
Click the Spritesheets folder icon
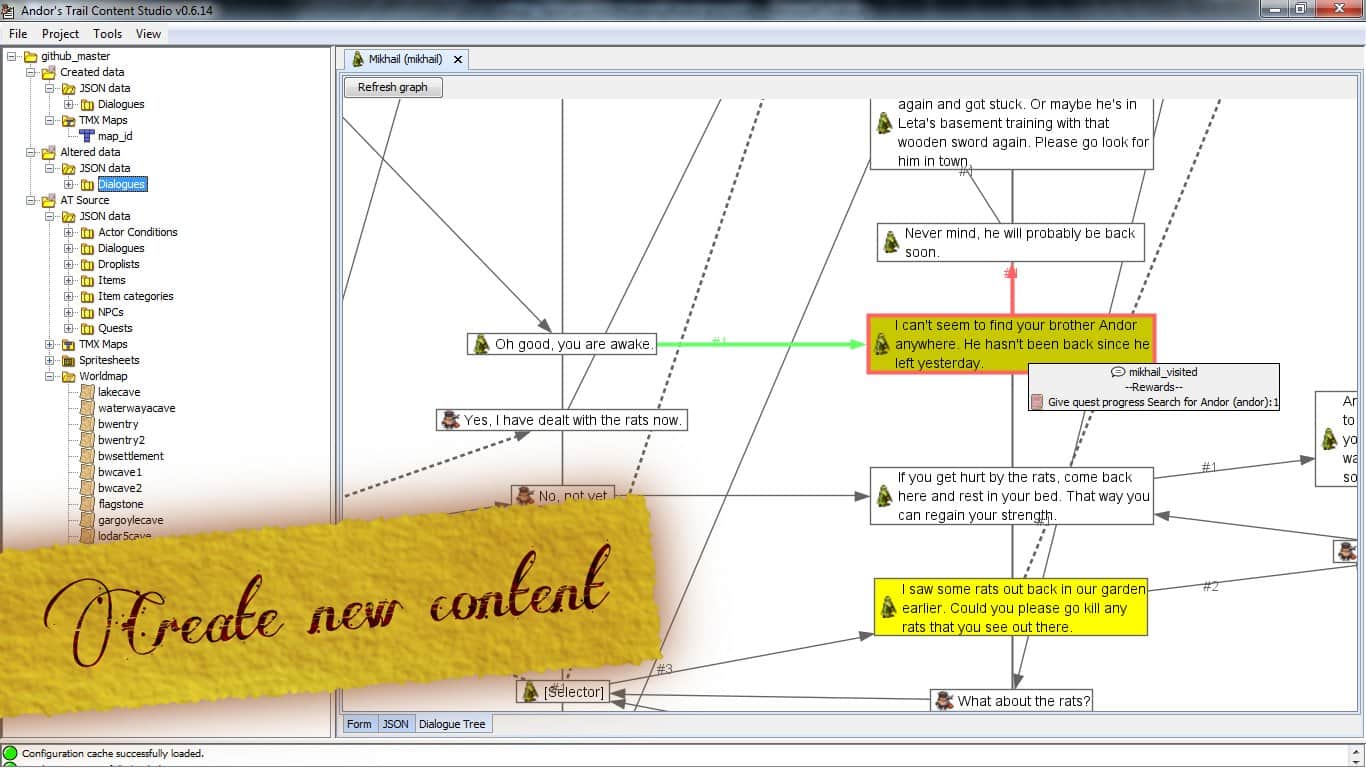click(x=69, y=360)
